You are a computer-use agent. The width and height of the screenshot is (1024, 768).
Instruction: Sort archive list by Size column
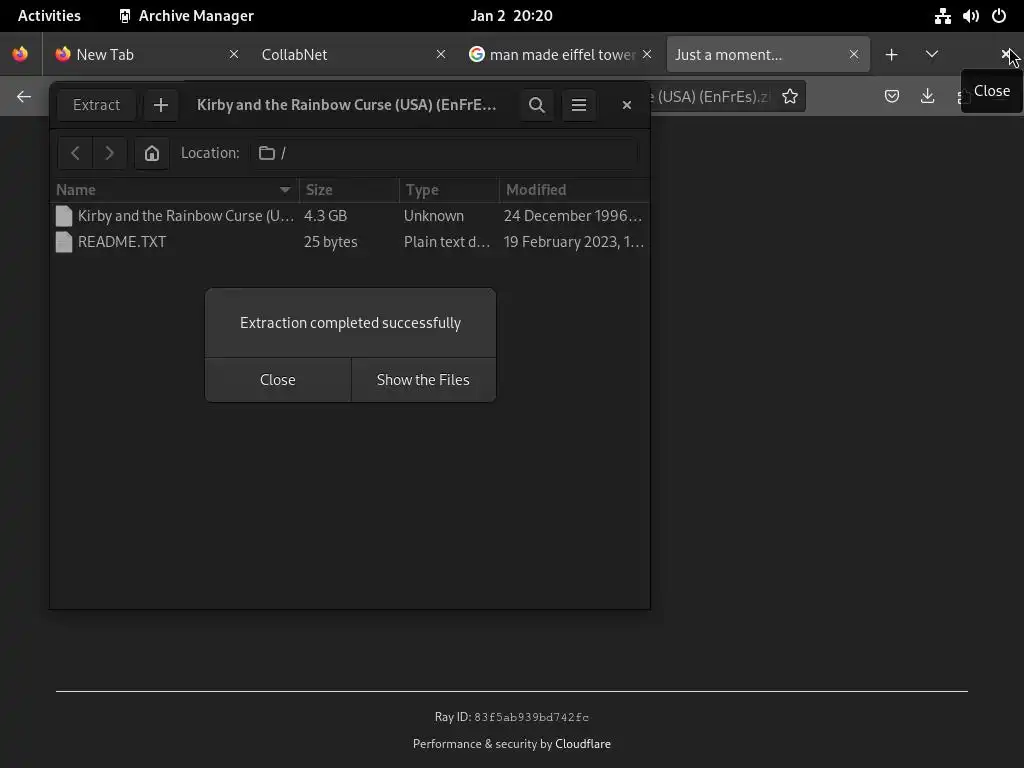349,190
